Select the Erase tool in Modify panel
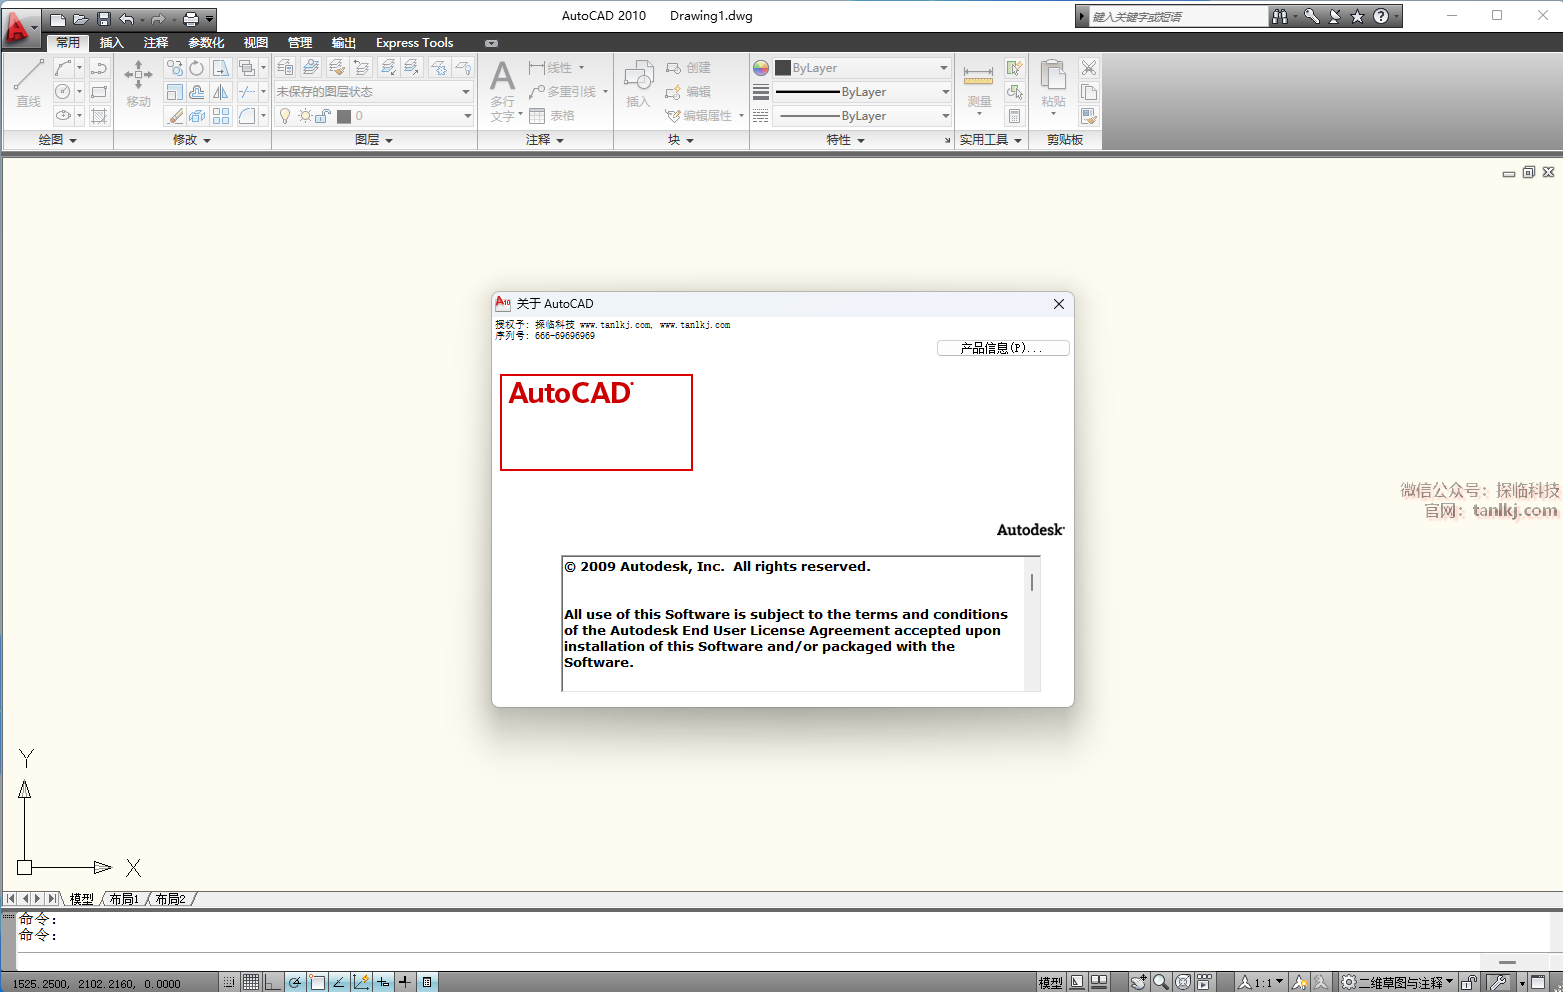This screenshot has height=992, width=1563. [175, 116]
